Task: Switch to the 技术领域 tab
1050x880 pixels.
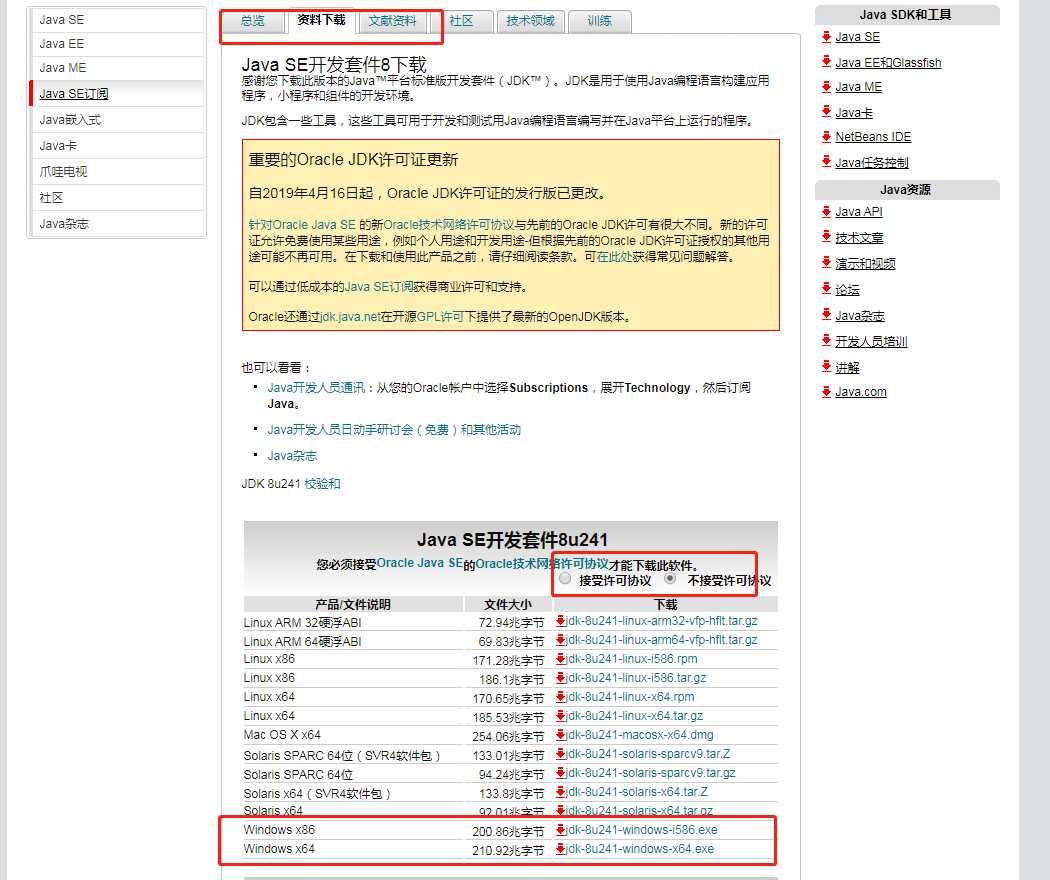Action: 530,21
